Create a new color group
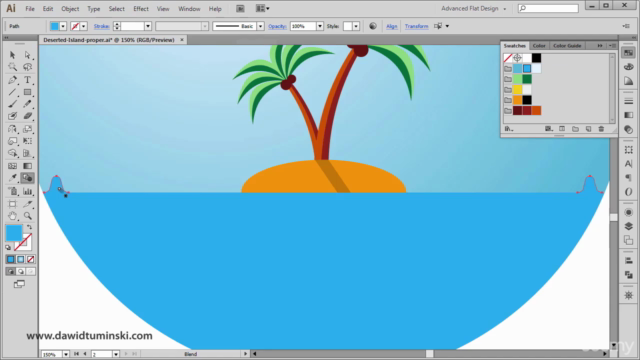The width and height of the screenshot is (640, 360). [x=575, y=129]
